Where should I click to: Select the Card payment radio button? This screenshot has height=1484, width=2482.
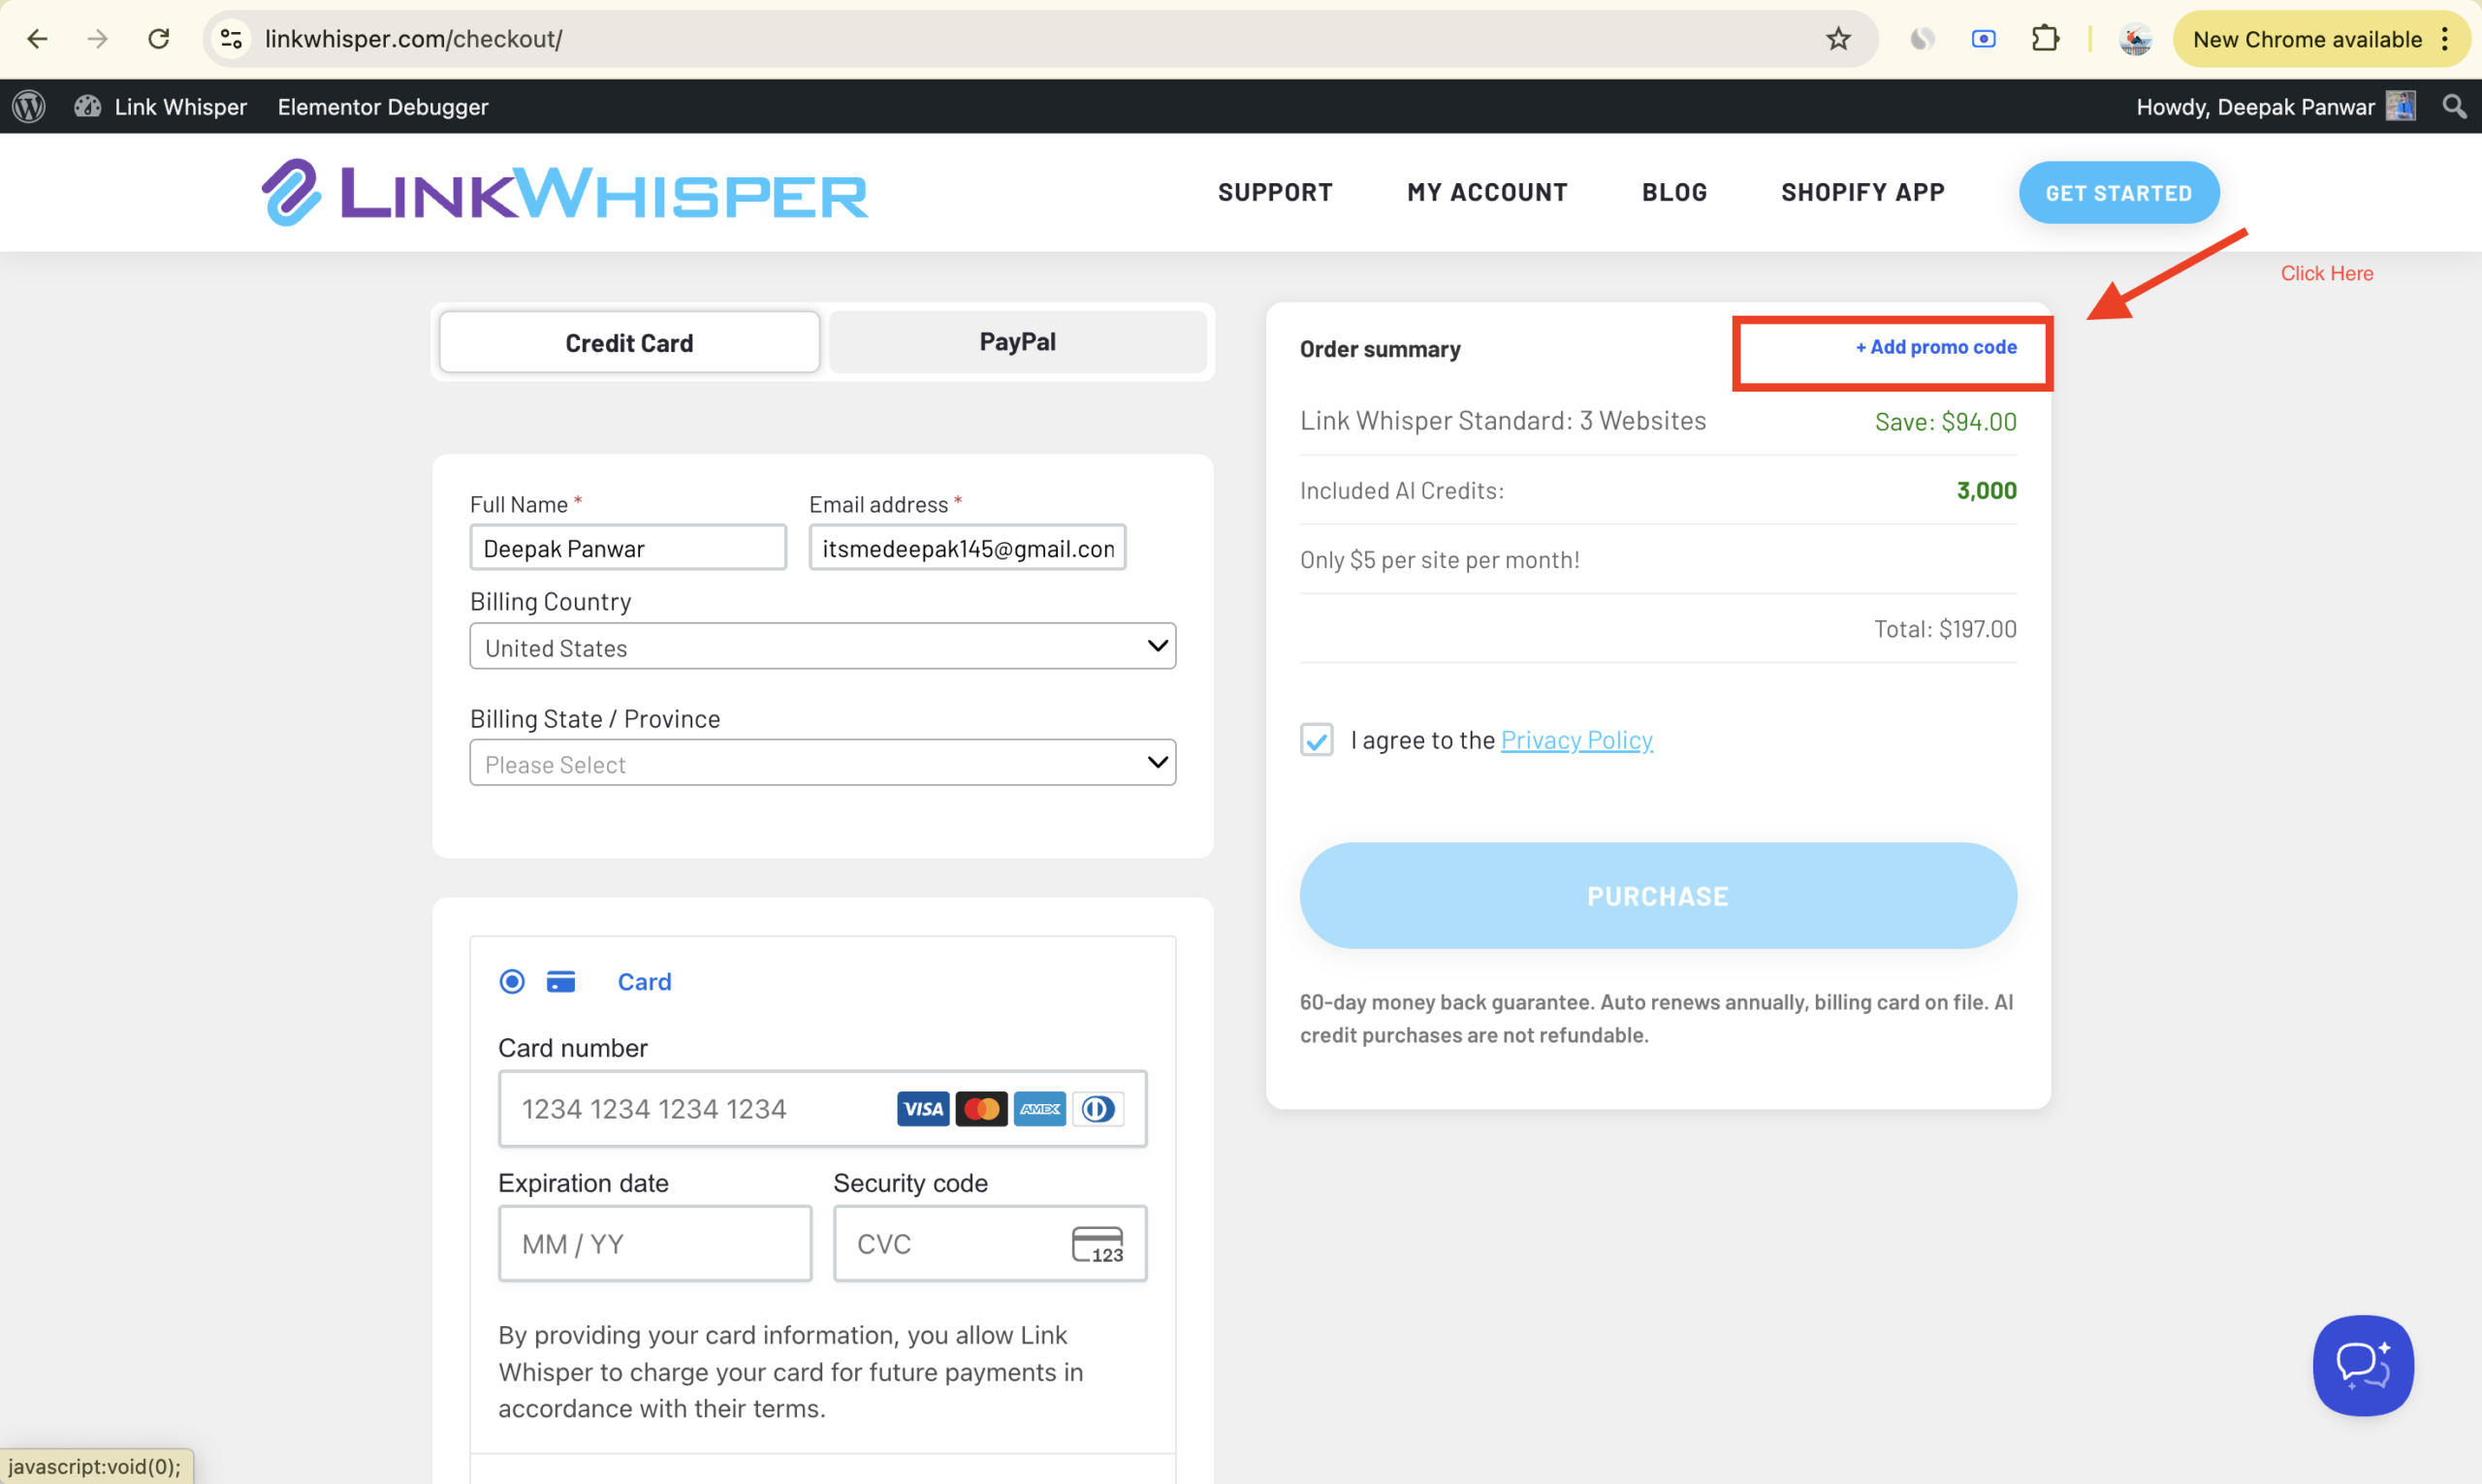click(x=512, y=981)
